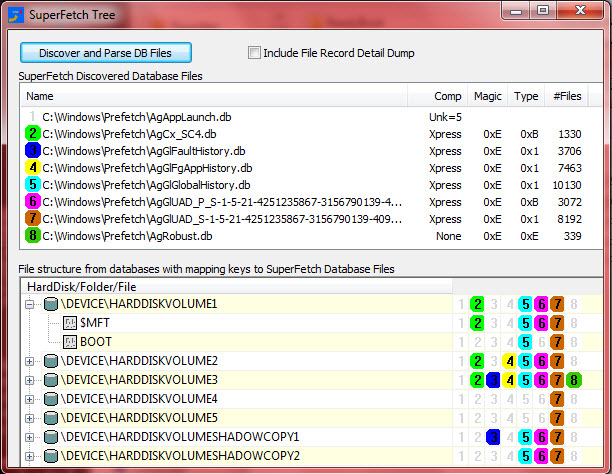This screenshot has height=474, width=612.
Task: Select the AgRobust.db file path
Action: [x=127, y=236]
